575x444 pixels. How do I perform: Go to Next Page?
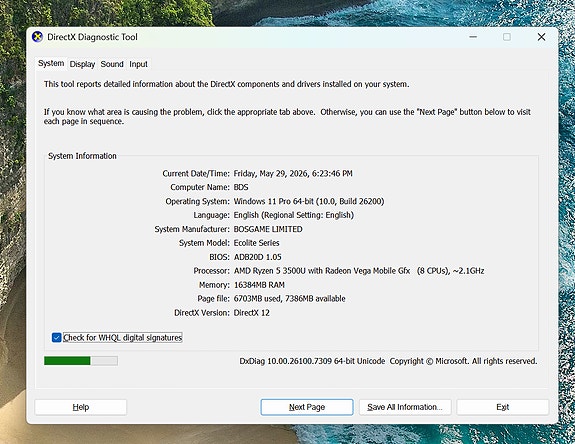(x=307, y=407)
